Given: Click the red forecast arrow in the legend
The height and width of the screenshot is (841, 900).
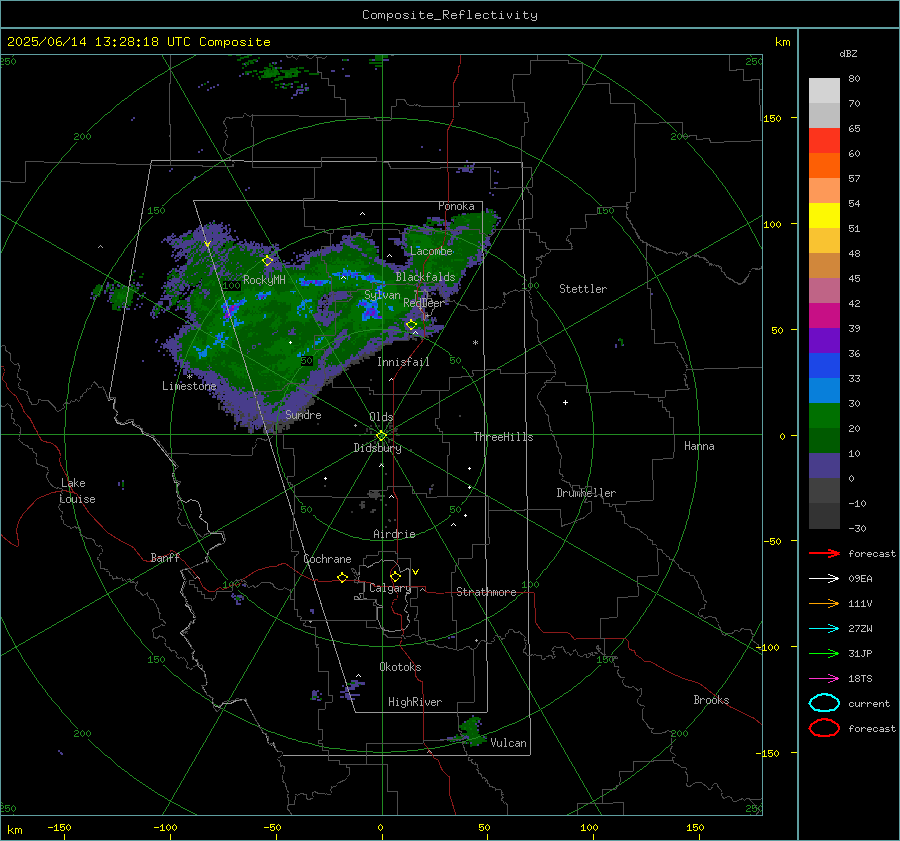Looking at the screenshot, I should (x=824, y=553).
